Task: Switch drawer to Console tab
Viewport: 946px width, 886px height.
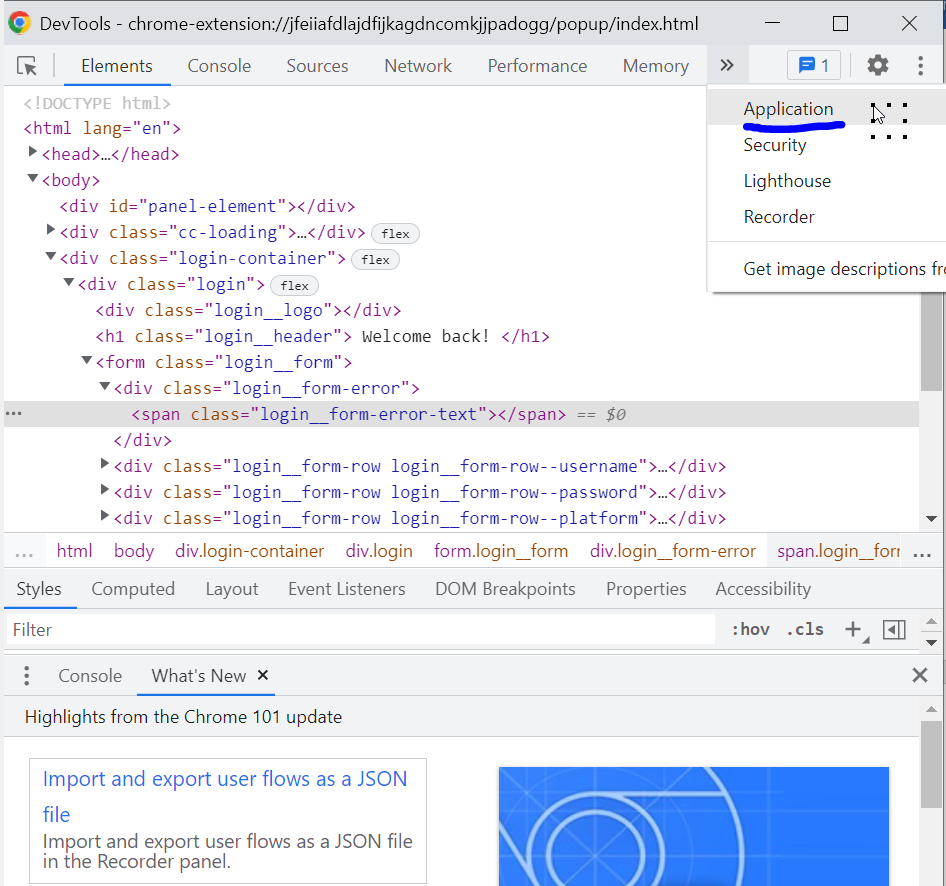Action: [90, 676]
